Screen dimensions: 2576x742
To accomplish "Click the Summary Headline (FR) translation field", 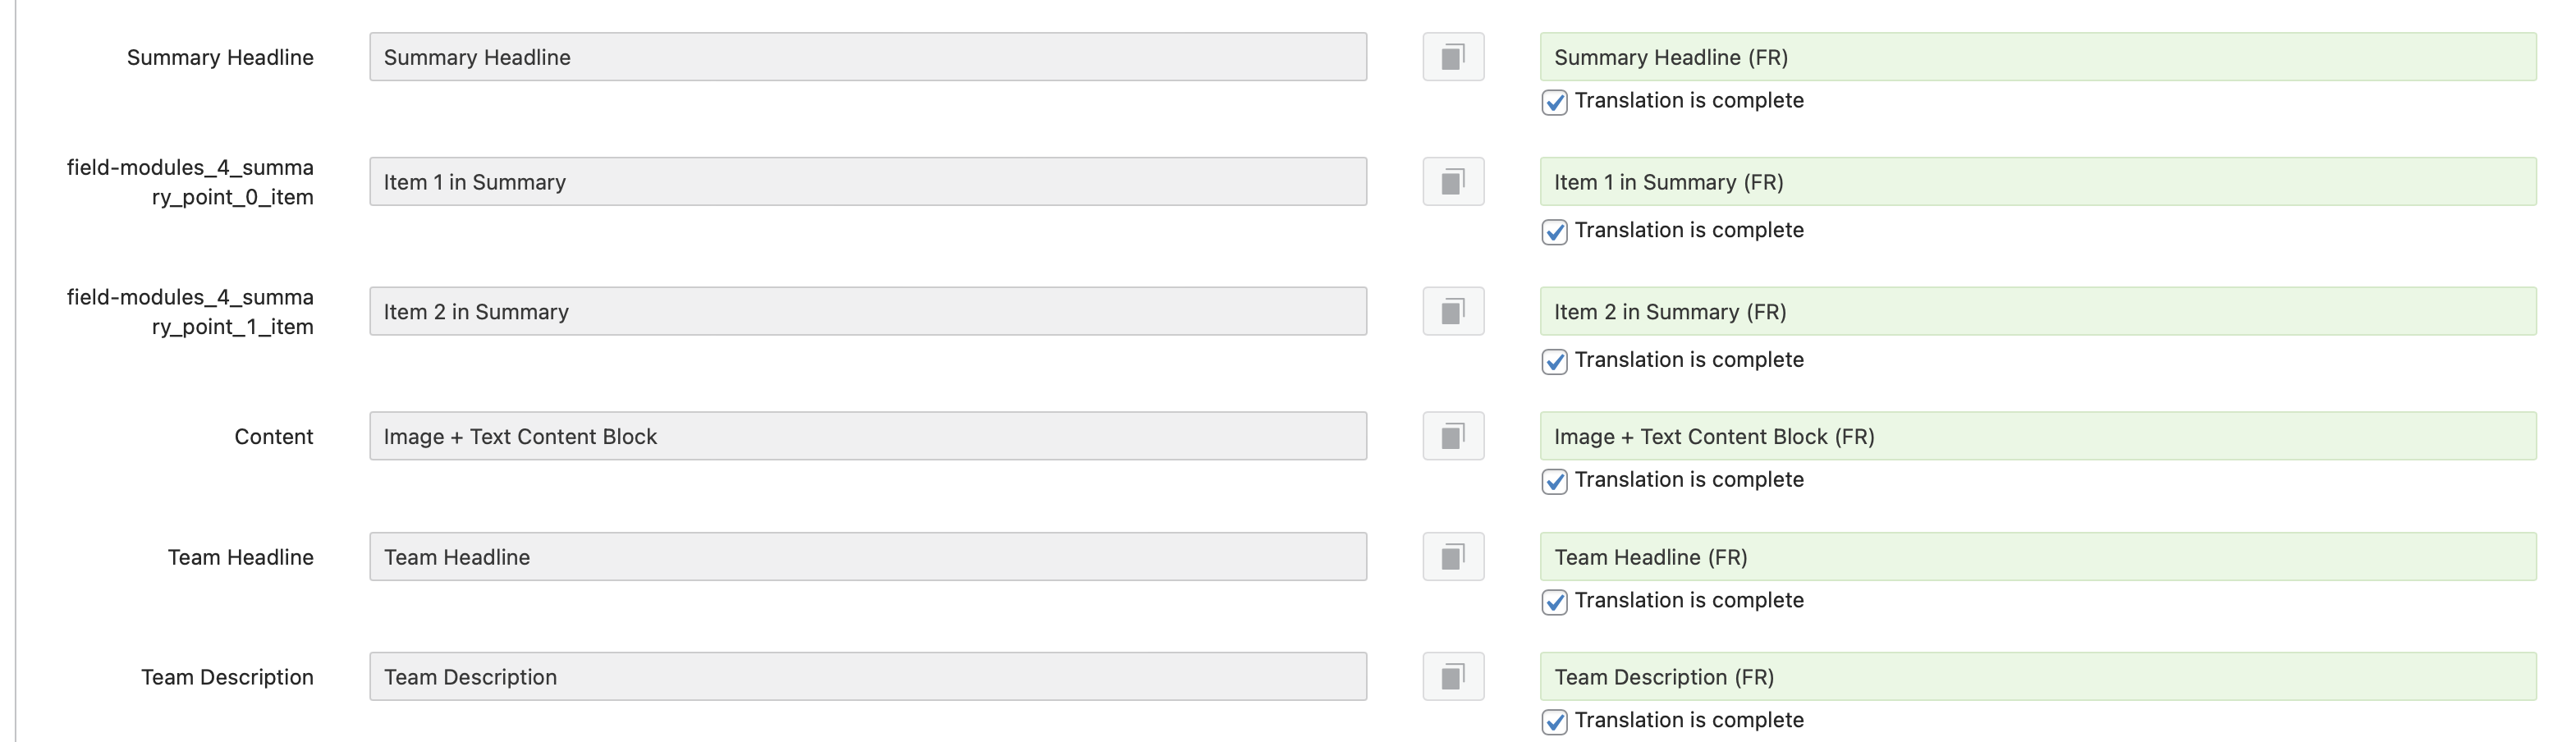I will (x=2037, y=57).
